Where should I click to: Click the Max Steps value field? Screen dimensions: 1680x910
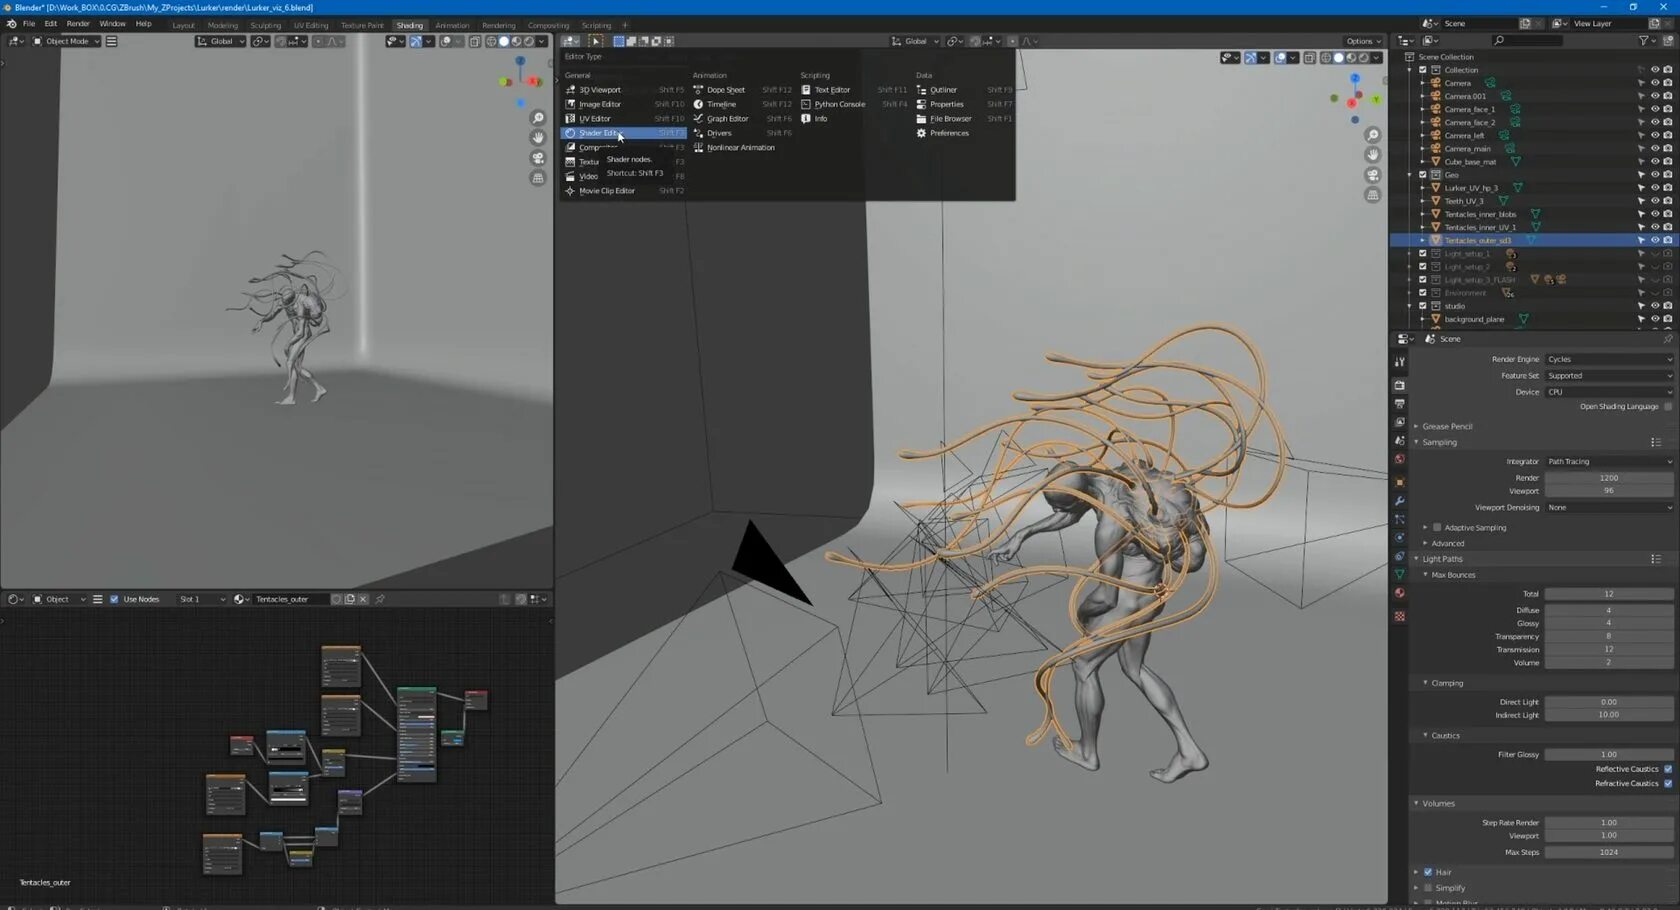tap(1608, 853)
